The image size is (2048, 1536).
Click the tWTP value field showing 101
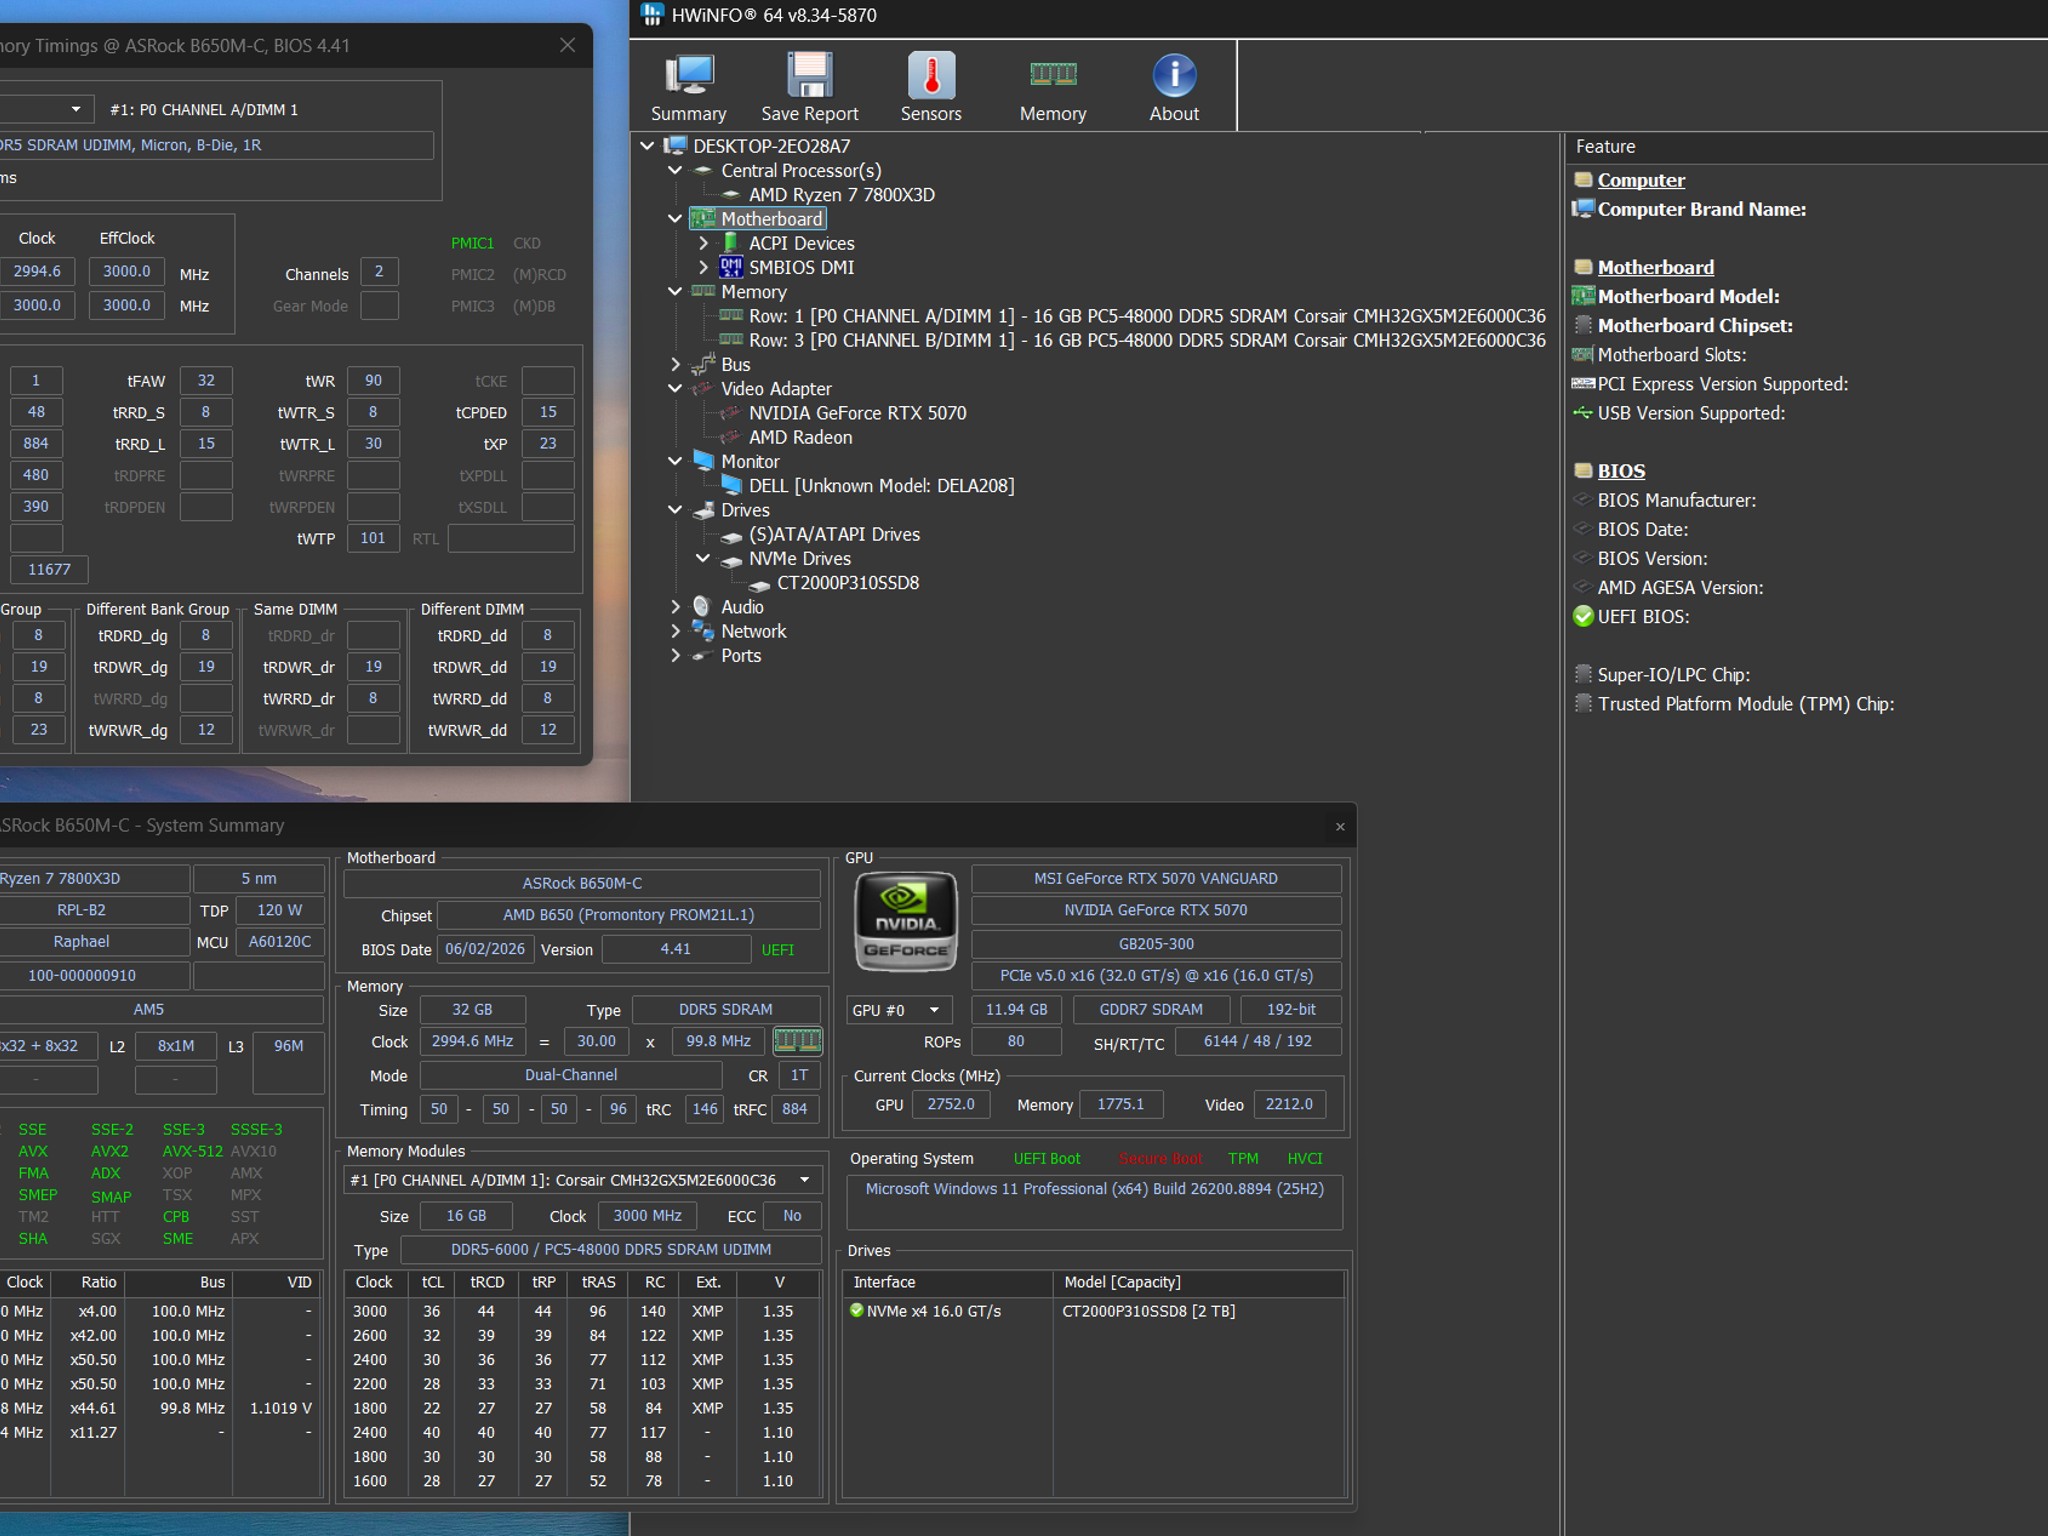[373, 538]
